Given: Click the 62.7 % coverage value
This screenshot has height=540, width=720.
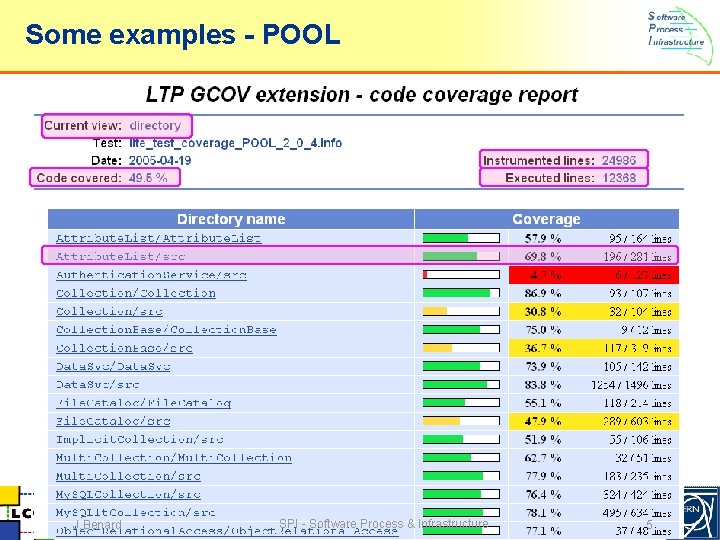Looking at the screenshot, I should (543, 458).
